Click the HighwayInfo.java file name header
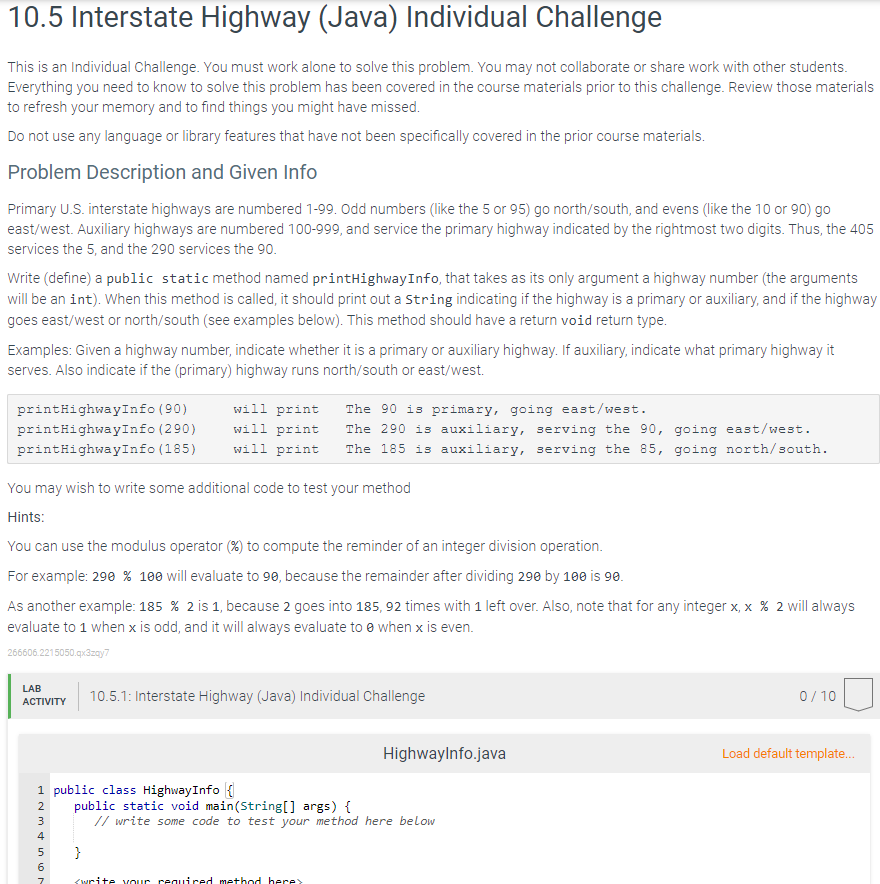The width and height of the screenshot is (880, 884). 443,753
